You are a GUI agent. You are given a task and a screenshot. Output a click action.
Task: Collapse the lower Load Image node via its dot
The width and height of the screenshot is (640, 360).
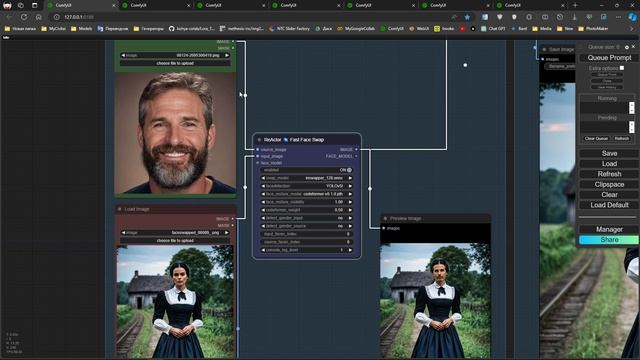(x=120, y=209)
